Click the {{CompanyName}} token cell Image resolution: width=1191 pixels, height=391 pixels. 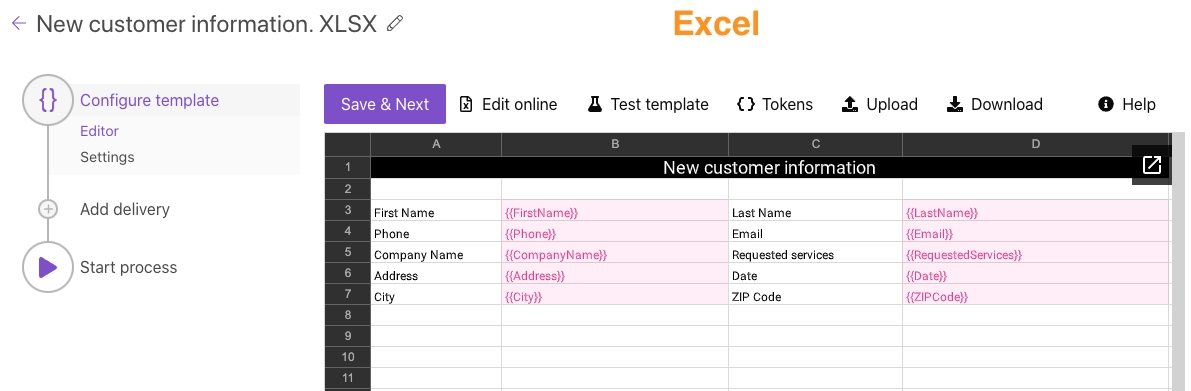pos(615,252)
